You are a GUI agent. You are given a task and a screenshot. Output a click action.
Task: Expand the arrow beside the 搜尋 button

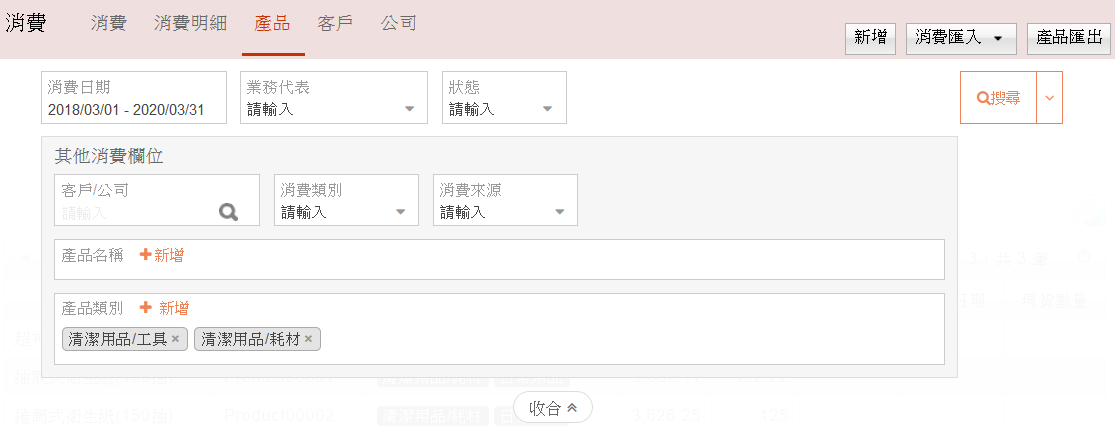coord(1049,98)
